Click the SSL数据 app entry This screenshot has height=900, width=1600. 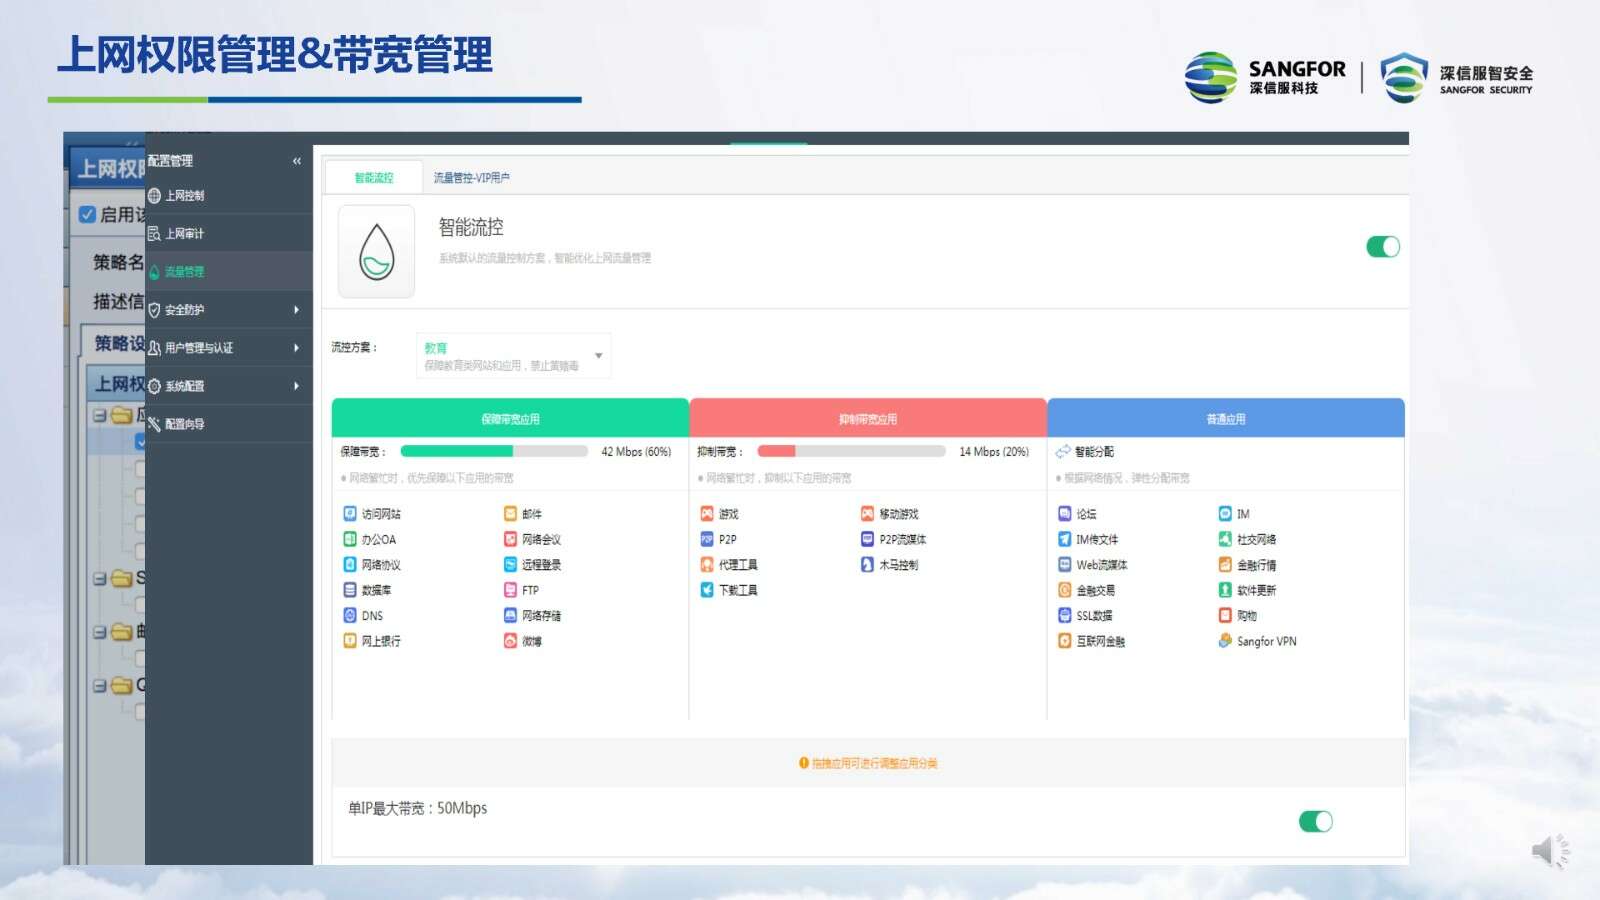tap(1086, 615)
